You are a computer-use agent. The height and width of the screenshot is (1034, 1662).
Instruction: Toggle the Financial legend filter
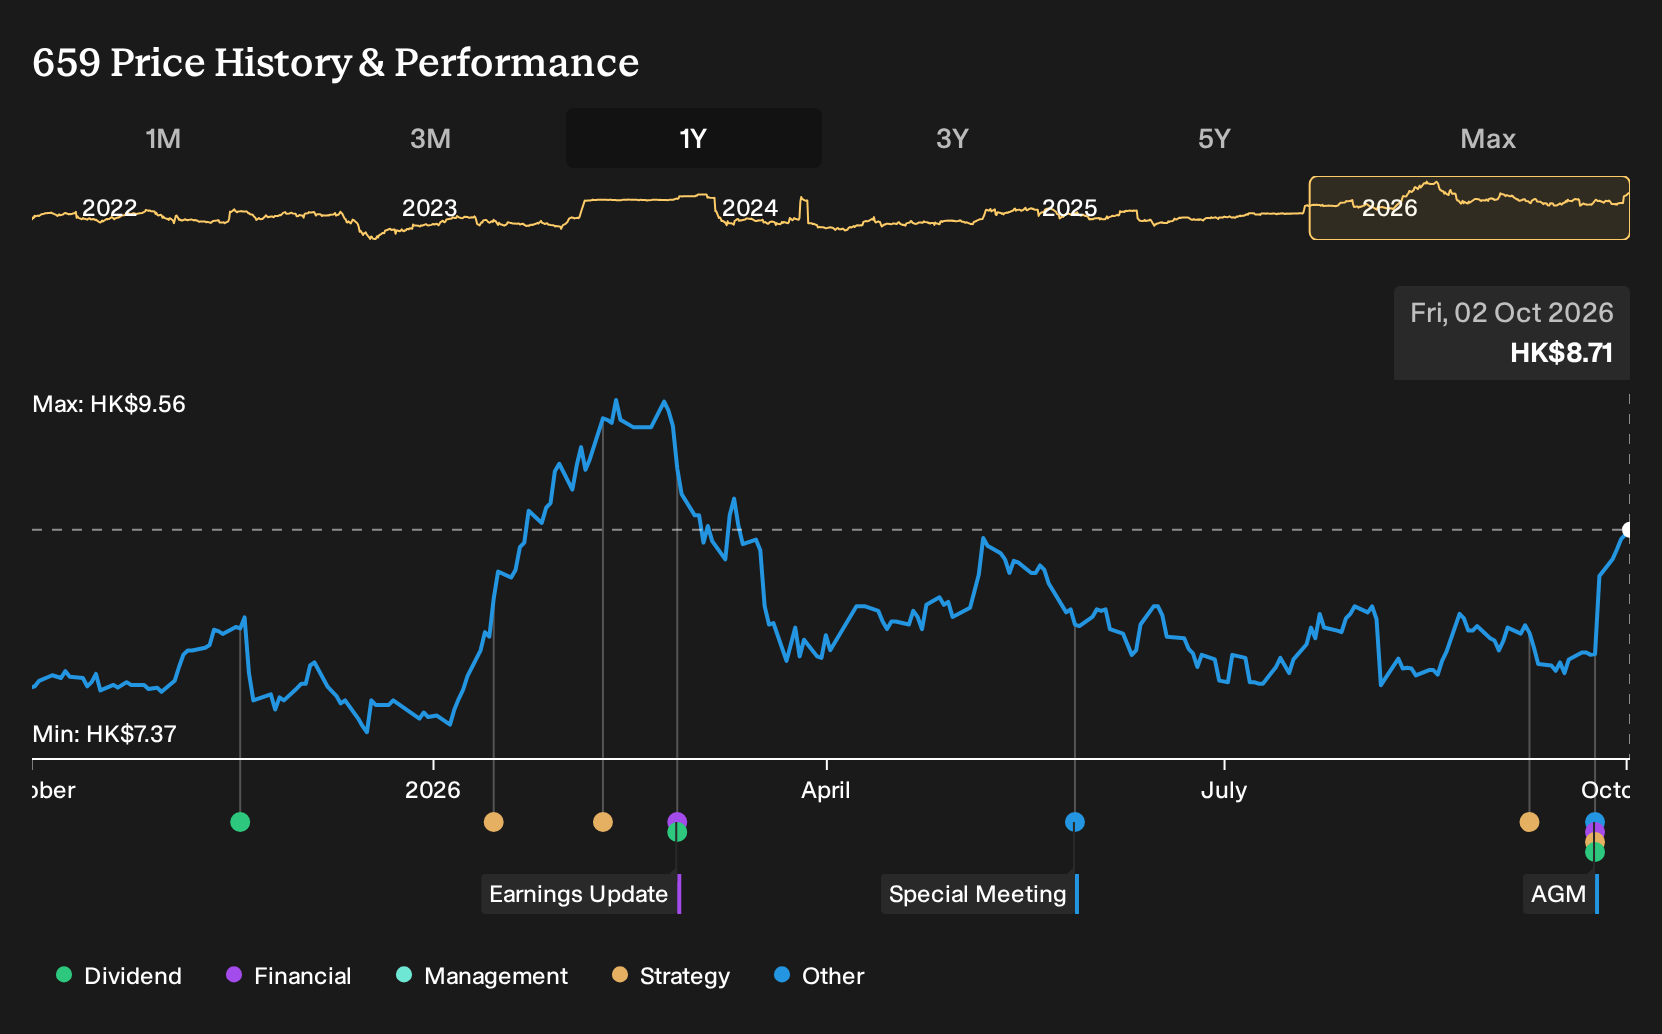(289, 975)
